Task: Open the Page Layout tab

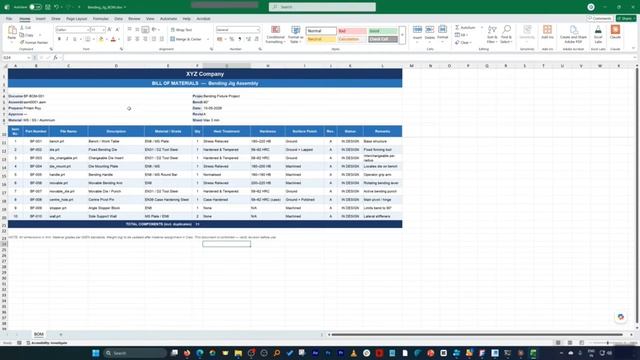Action: pos(76,19)
